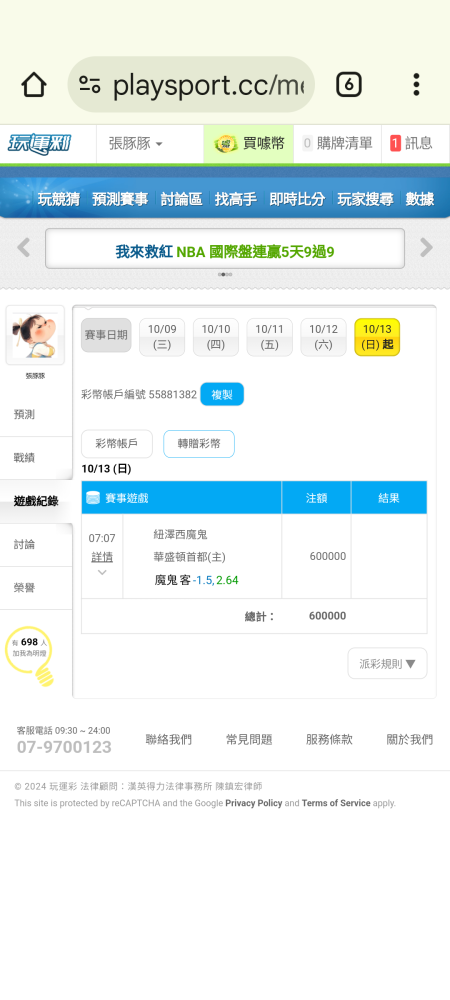Show the previous banner with the left arrow
Screen dimensions: 450x1000
tap(24, 247)
